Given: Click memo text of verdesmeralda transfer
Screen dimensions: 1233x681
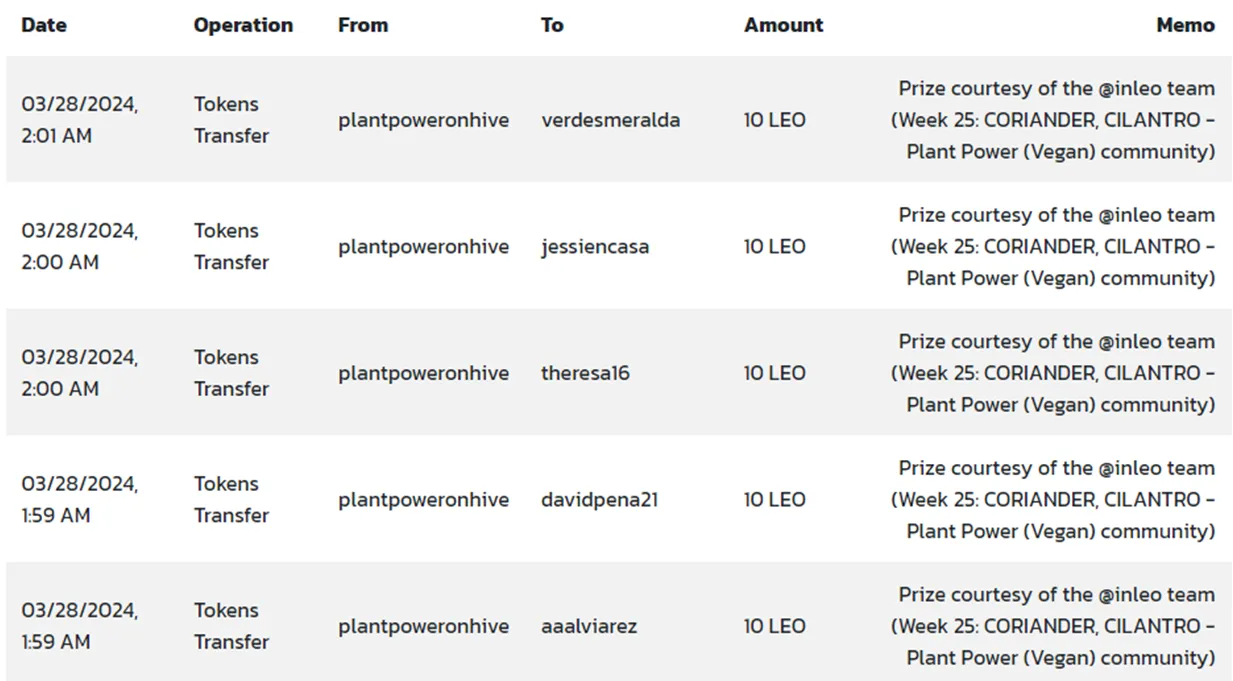Looking at the screenshot, I should (x=1053, y=120).
